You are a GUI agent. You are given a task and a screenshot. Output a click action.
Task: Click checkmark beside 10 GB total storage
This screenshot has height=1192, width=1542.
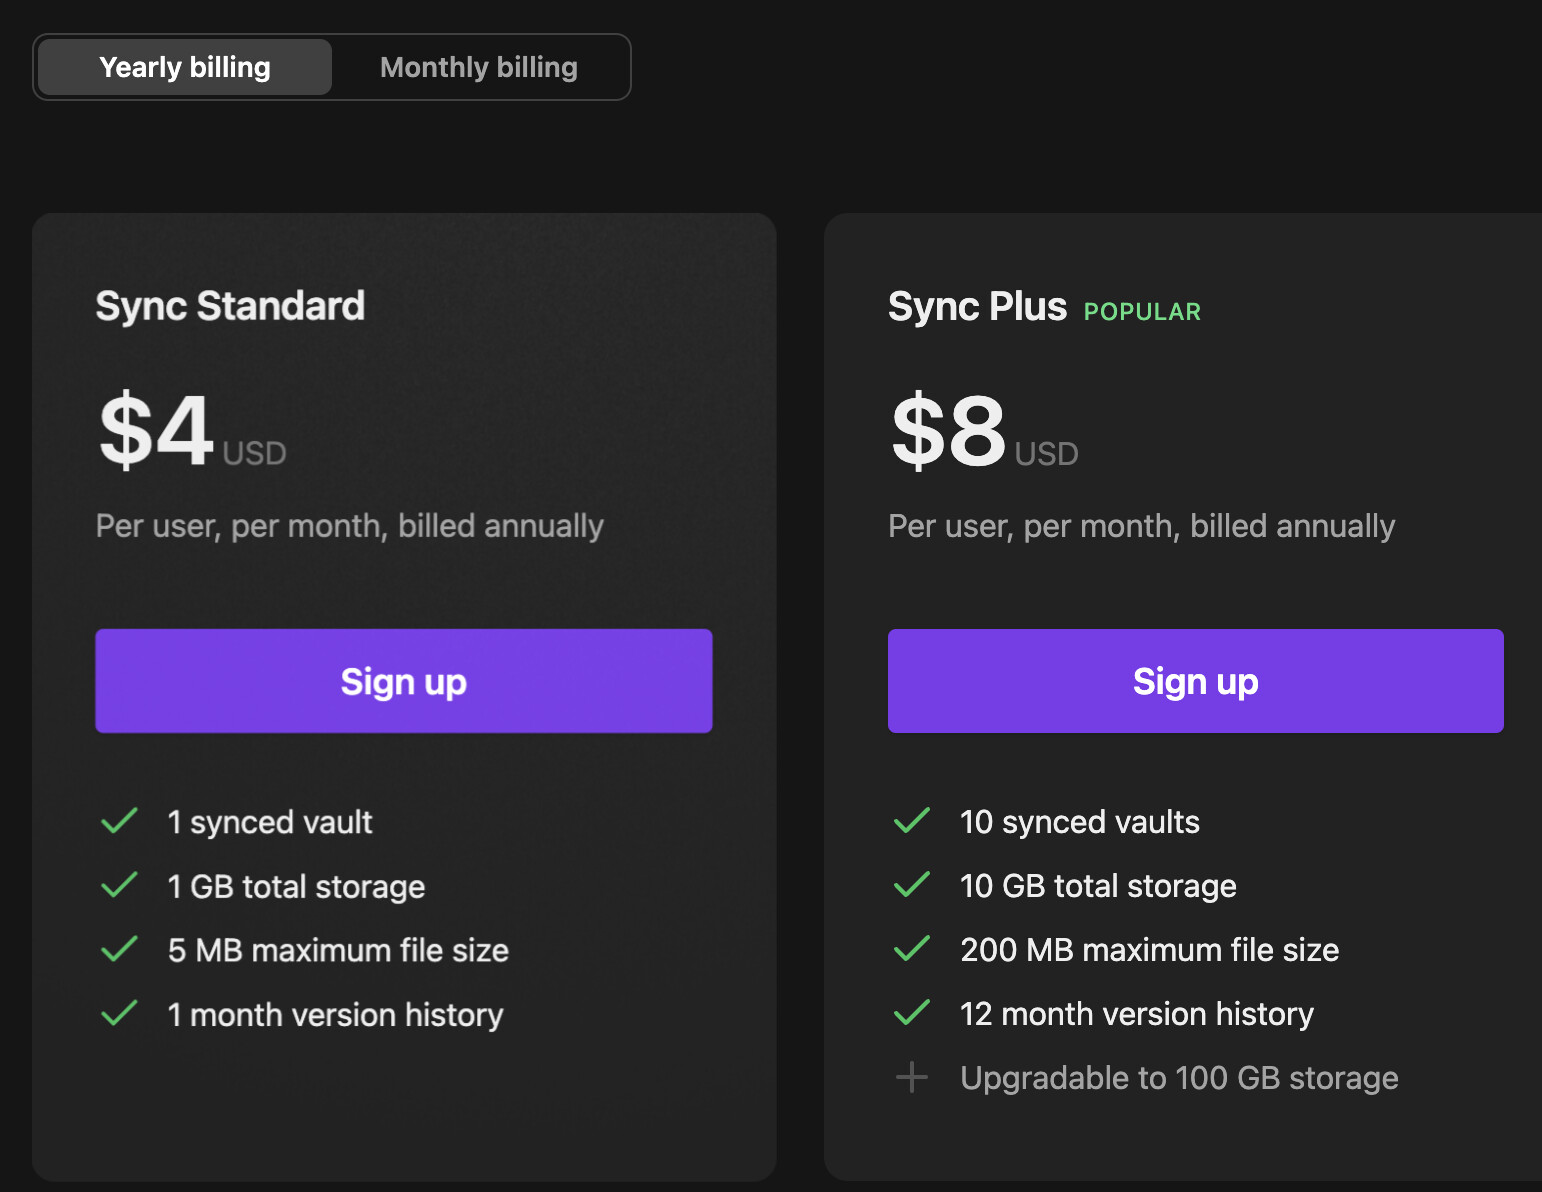coord(912,885)
